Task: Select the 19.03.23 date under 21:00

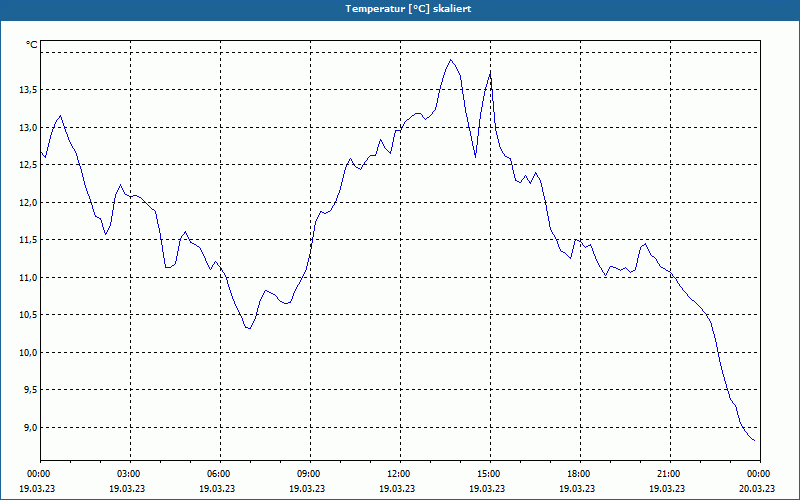Action: [667, 488]
